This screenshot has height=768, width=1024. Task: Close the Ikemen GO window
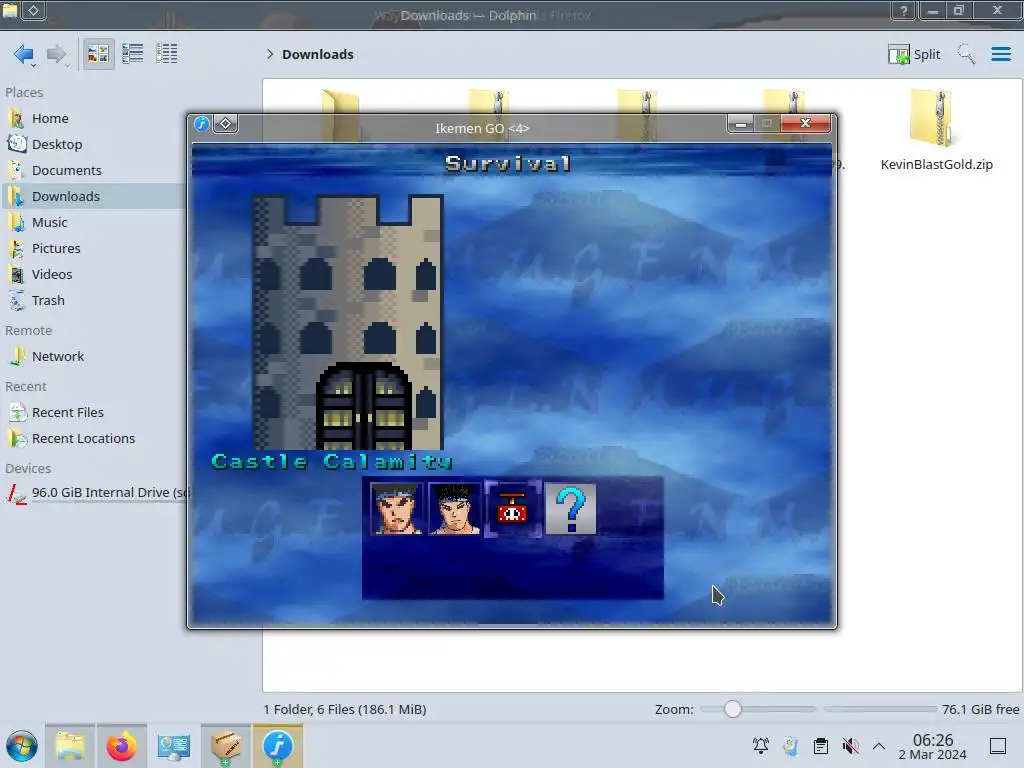coord(806,123)
